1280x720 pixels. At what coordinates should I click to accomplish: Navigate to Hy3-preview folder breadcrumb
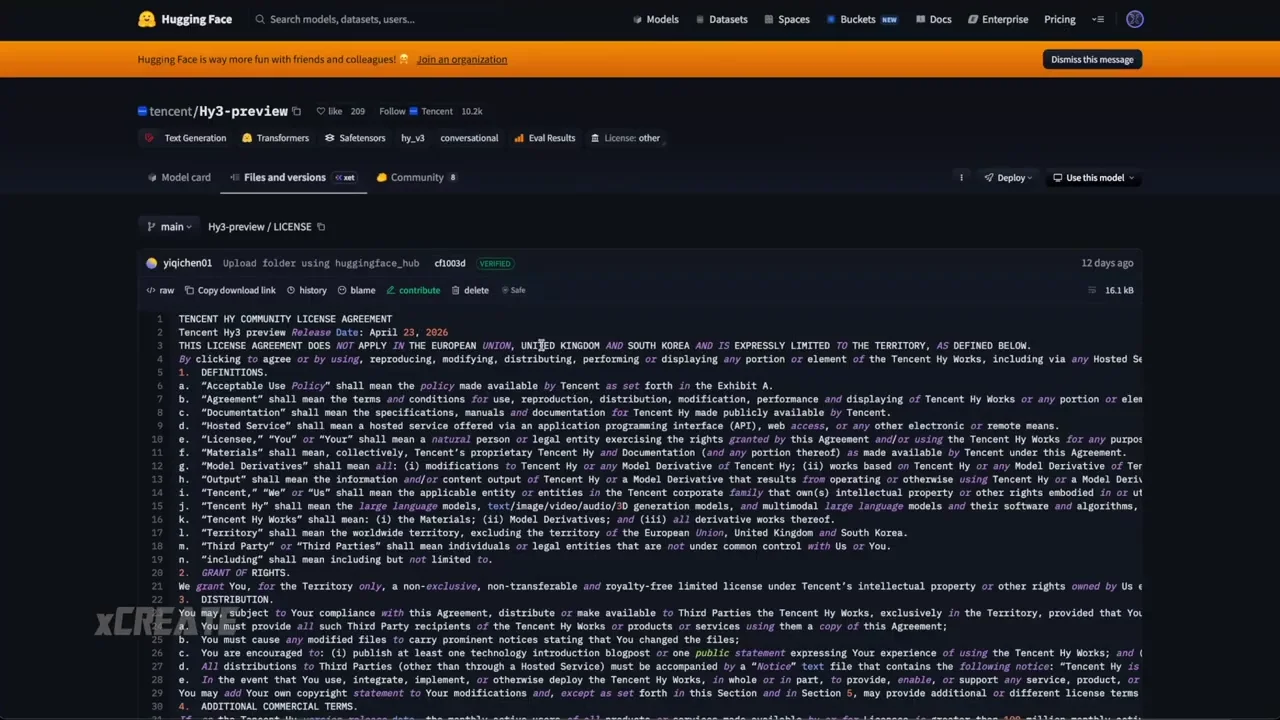[236, 227]
